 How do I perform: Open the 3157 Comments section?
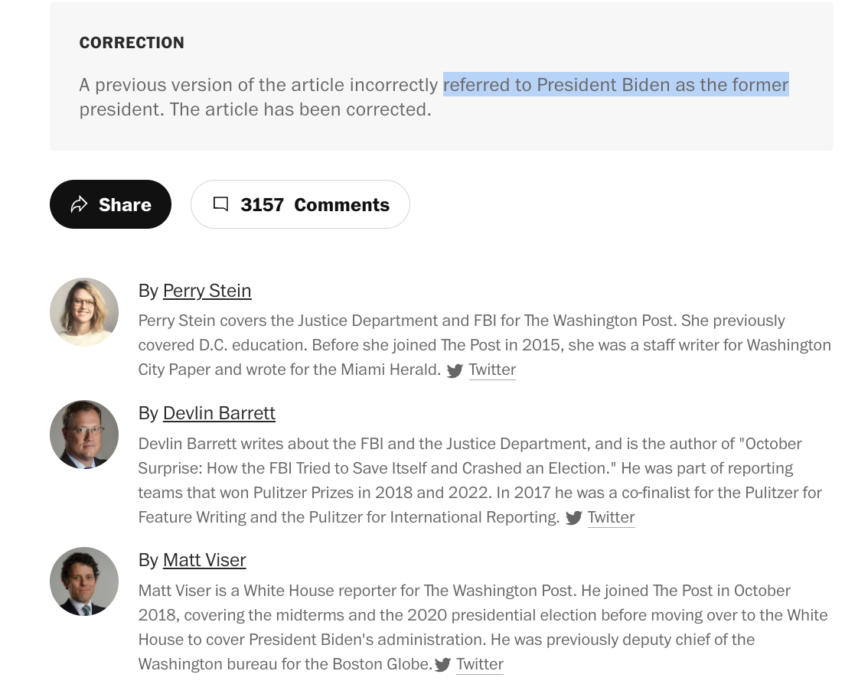click(x=300, y=204)
